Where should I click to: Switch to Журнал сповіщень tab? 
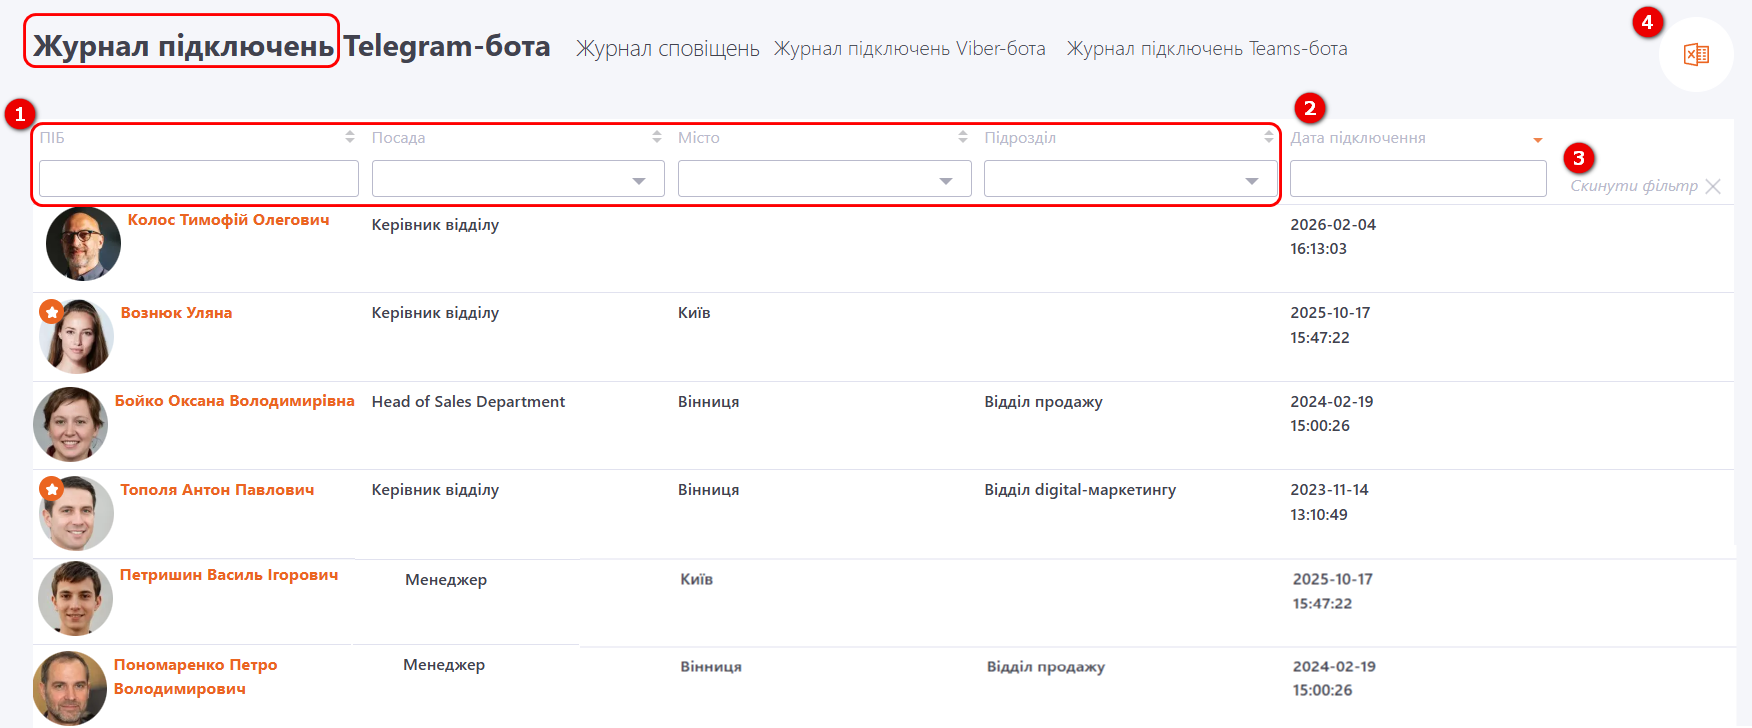coord(667,49)
